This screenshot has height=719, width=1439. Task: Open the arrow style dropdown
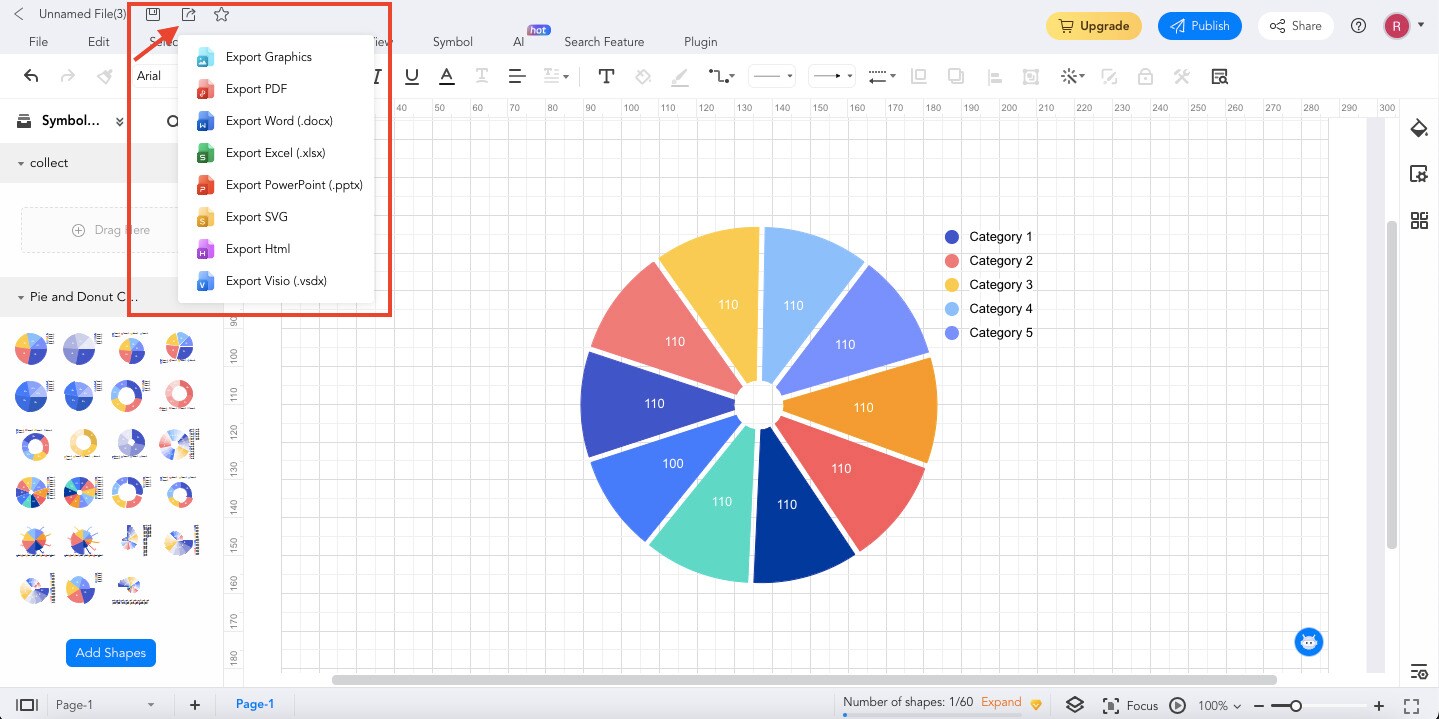(831, 76)
